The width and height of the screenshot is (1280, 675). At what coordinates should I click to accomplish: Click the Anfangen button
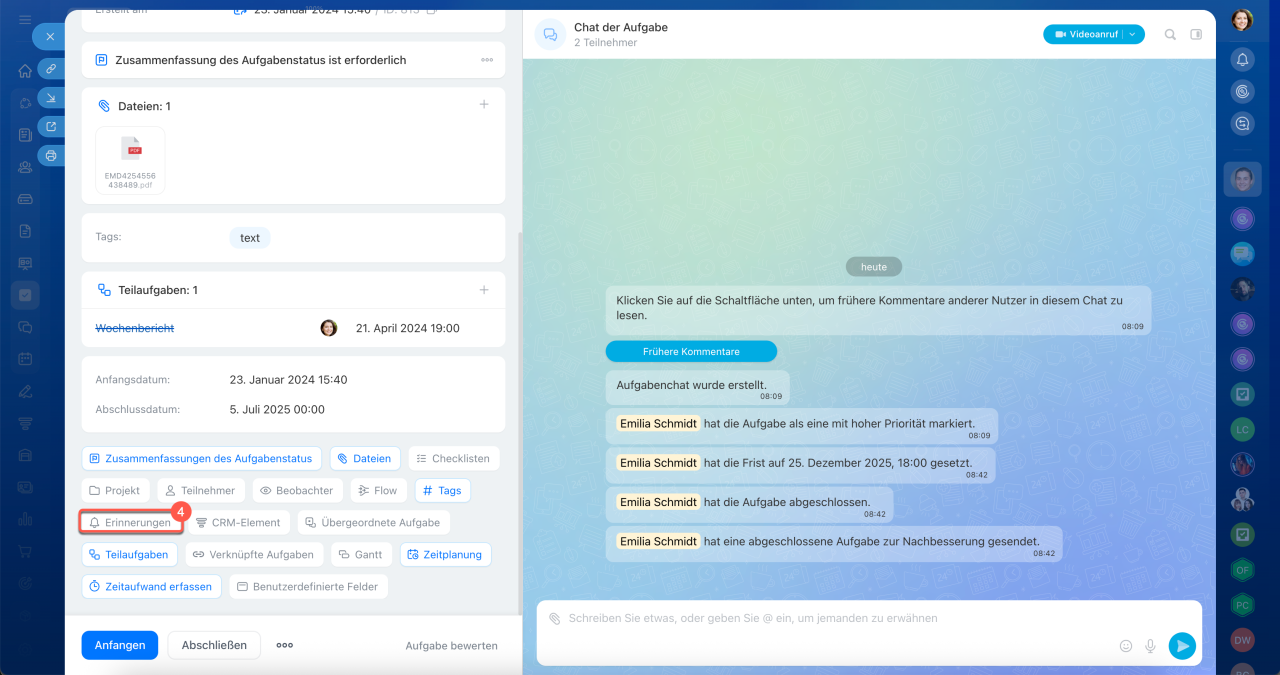(120, 645)
